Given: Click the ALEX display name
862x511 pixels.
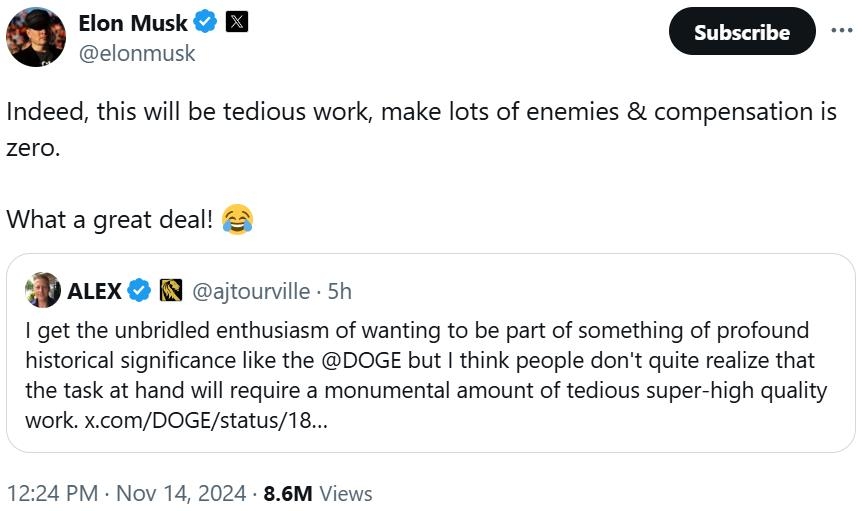Looking at the screenshot, I should [x=94, y=292].
